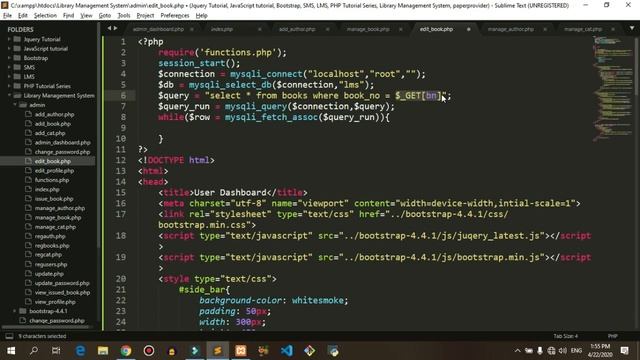Open issue_book.php in the sidebar

(x=54, y=199)
